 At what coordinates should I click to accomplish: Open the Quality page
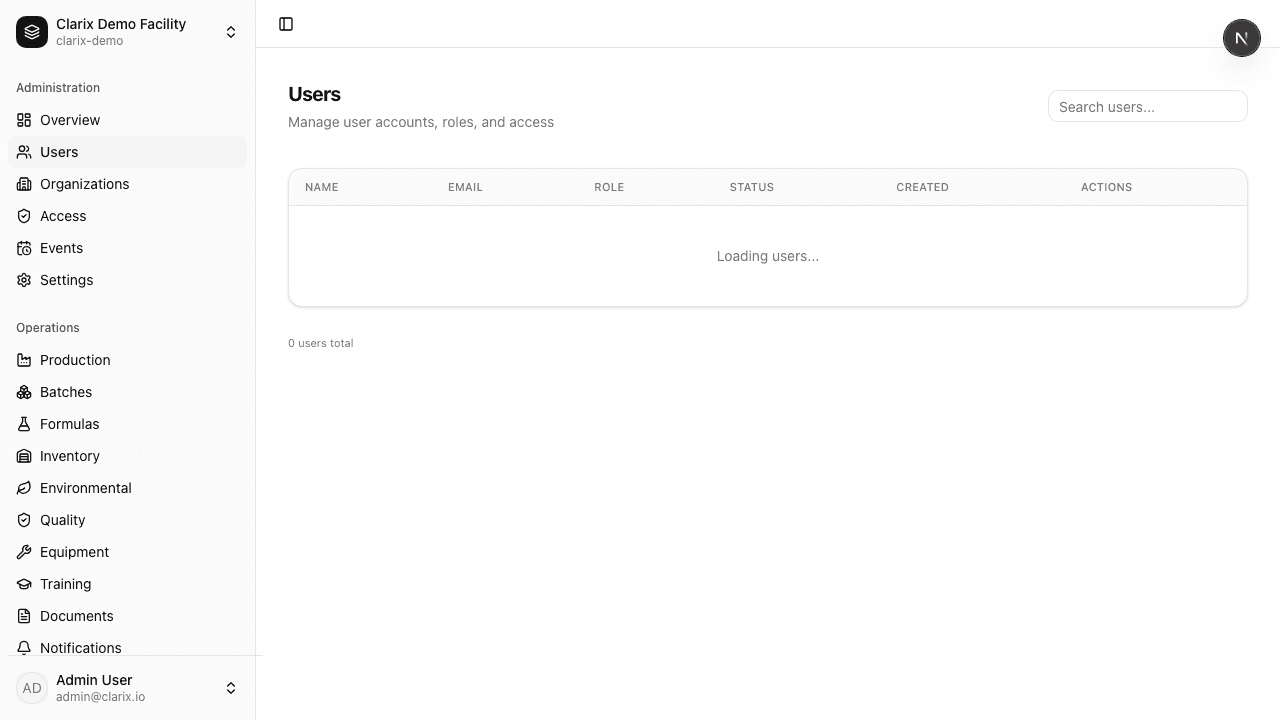pyautogui.click(x=127, y=520)
